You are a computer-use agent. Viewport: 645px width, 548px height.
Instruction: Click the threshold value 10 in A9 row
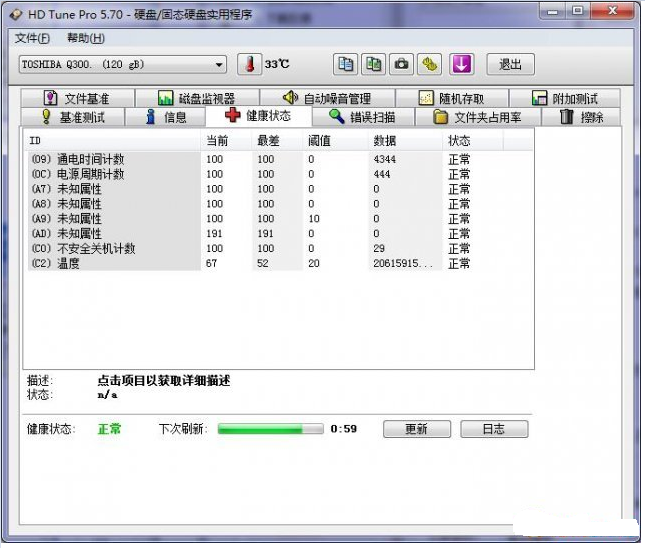(314, 219)
